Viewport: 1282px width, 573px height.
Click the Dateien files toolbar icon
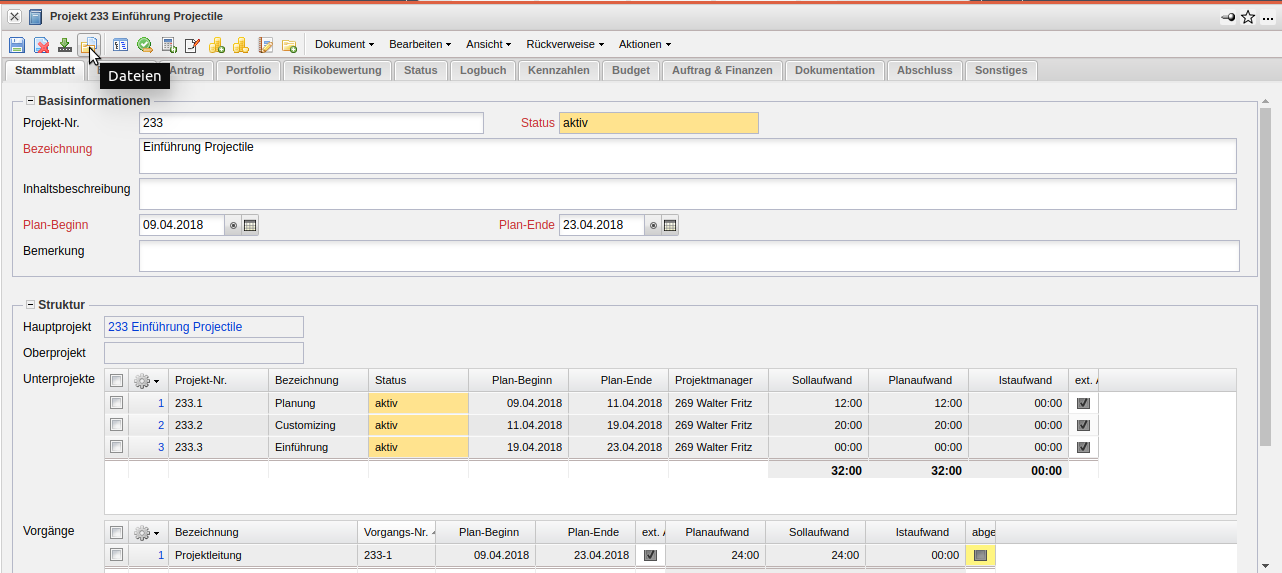tap(89, 45)
